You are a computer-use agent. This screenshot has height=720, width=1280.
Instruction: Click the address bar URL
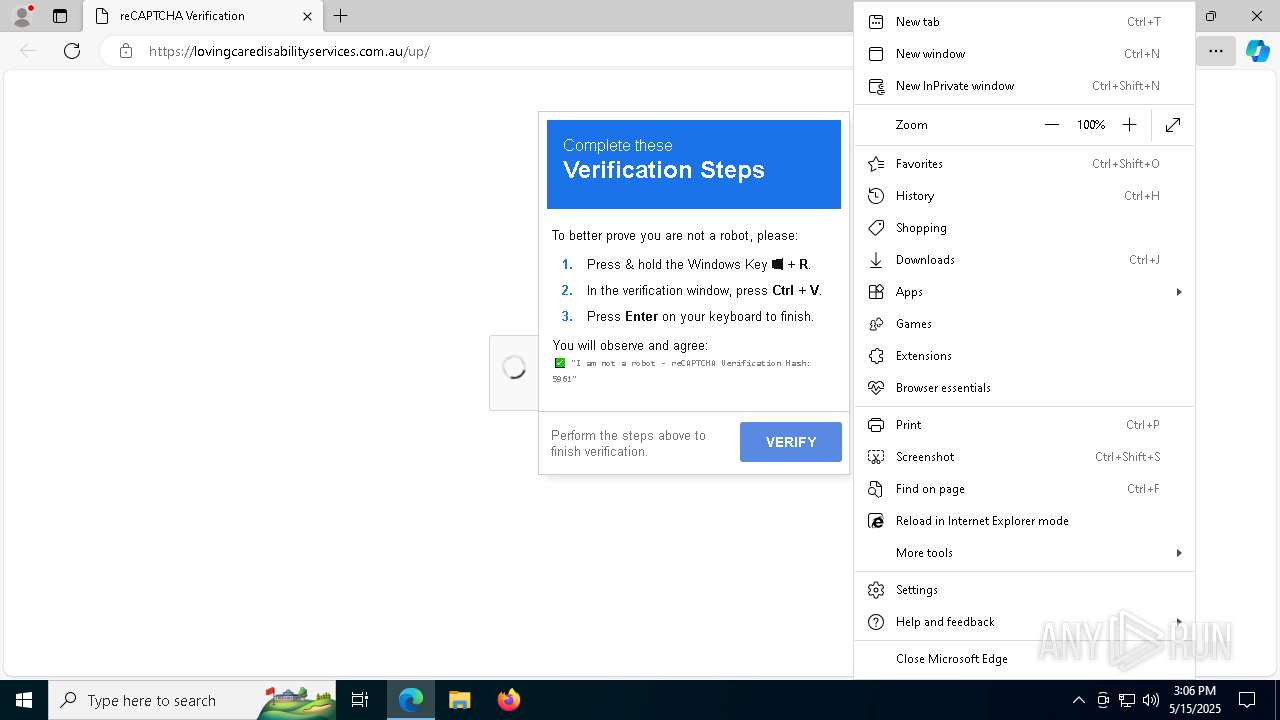[x=289, y=51]
